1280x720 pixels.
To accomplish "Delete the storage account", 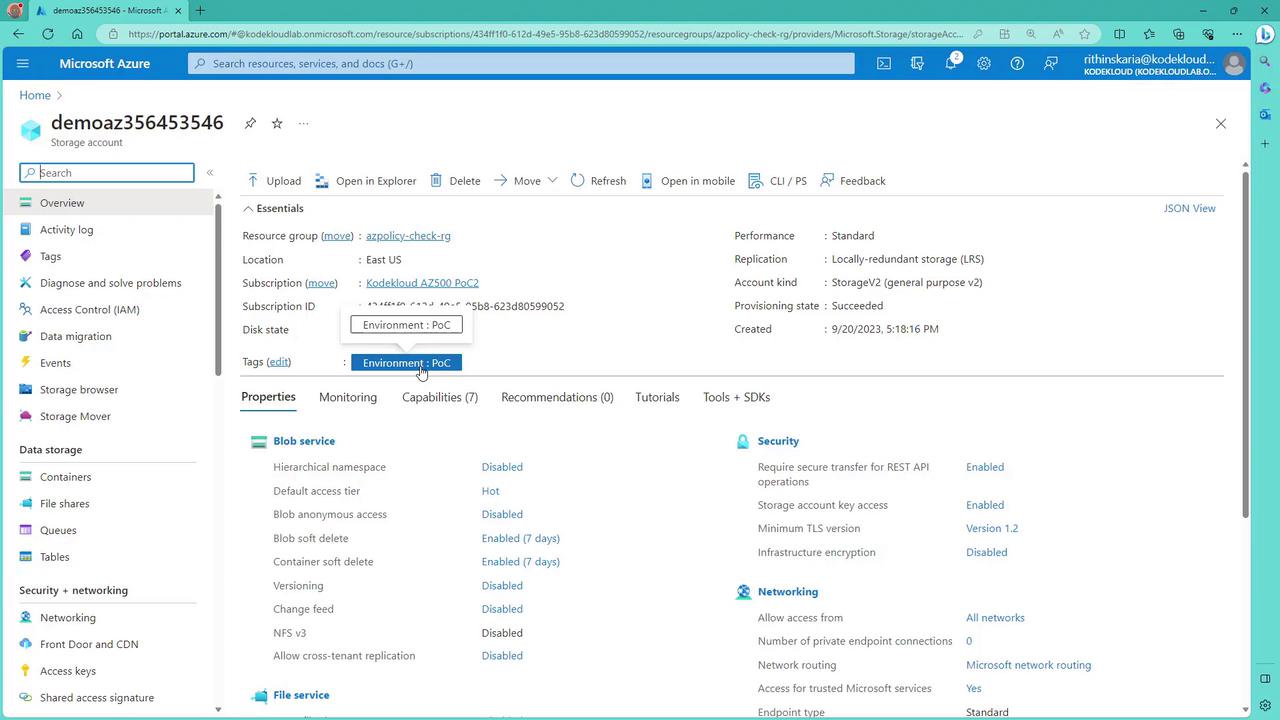I will [455, 181].
